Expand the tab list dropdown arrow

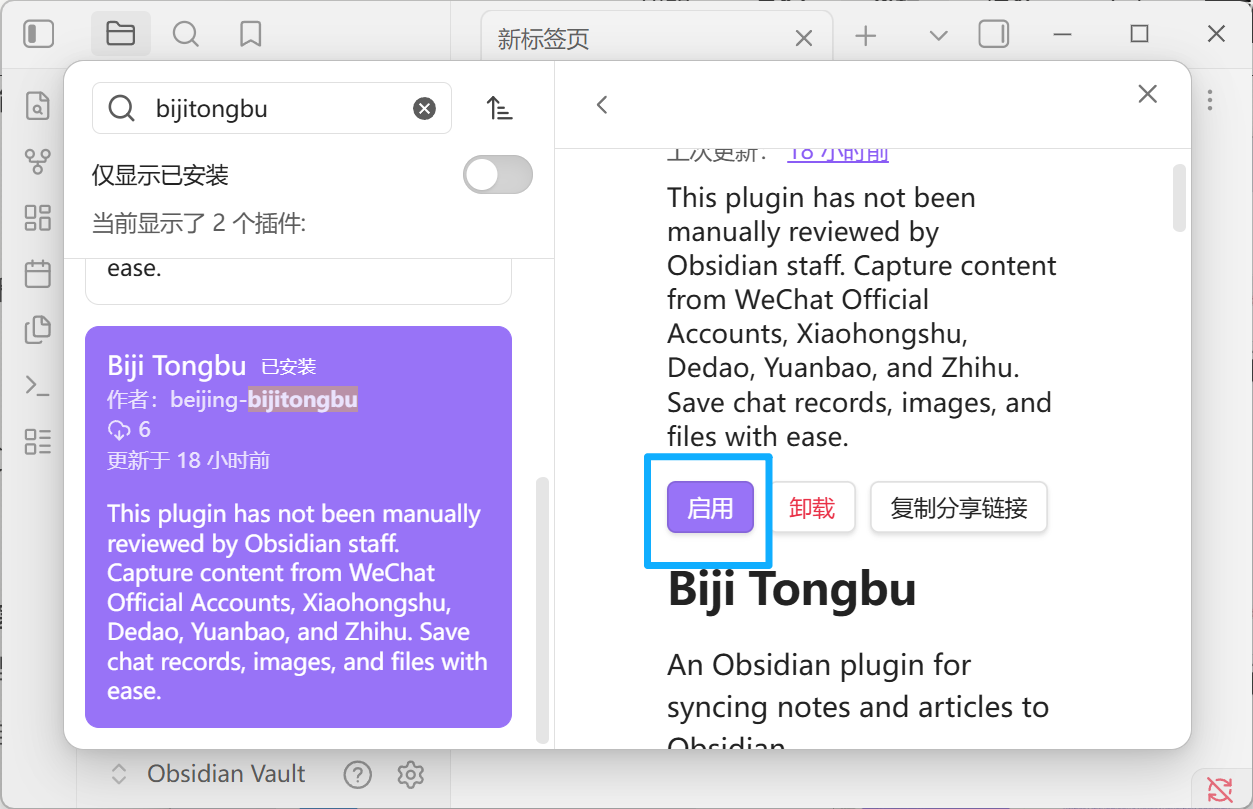pyautogui.click(x=938, y=36)
